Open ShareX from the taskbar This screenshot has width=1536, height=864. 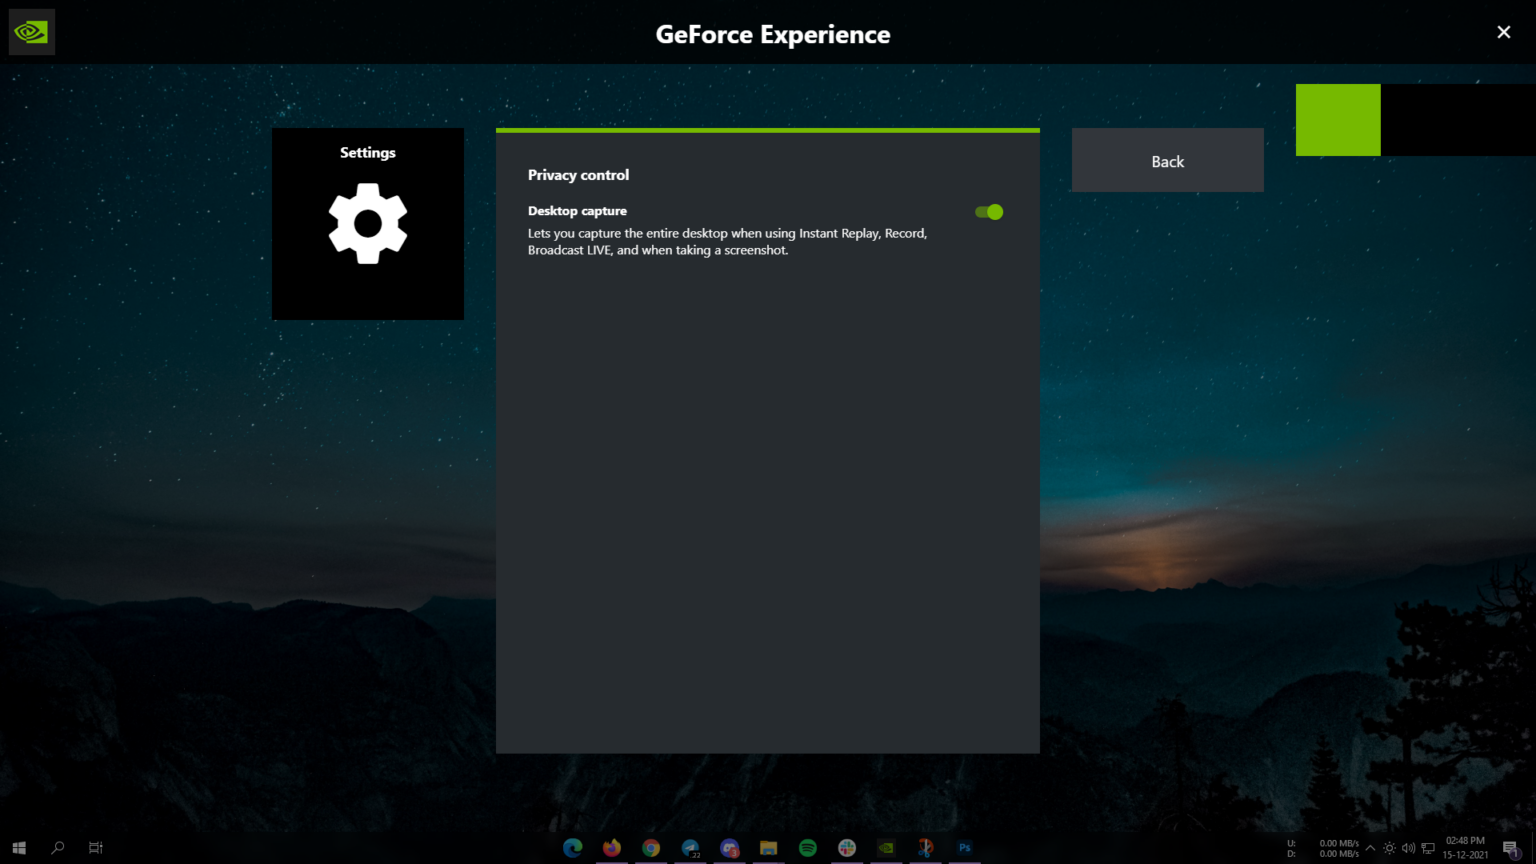924,848
